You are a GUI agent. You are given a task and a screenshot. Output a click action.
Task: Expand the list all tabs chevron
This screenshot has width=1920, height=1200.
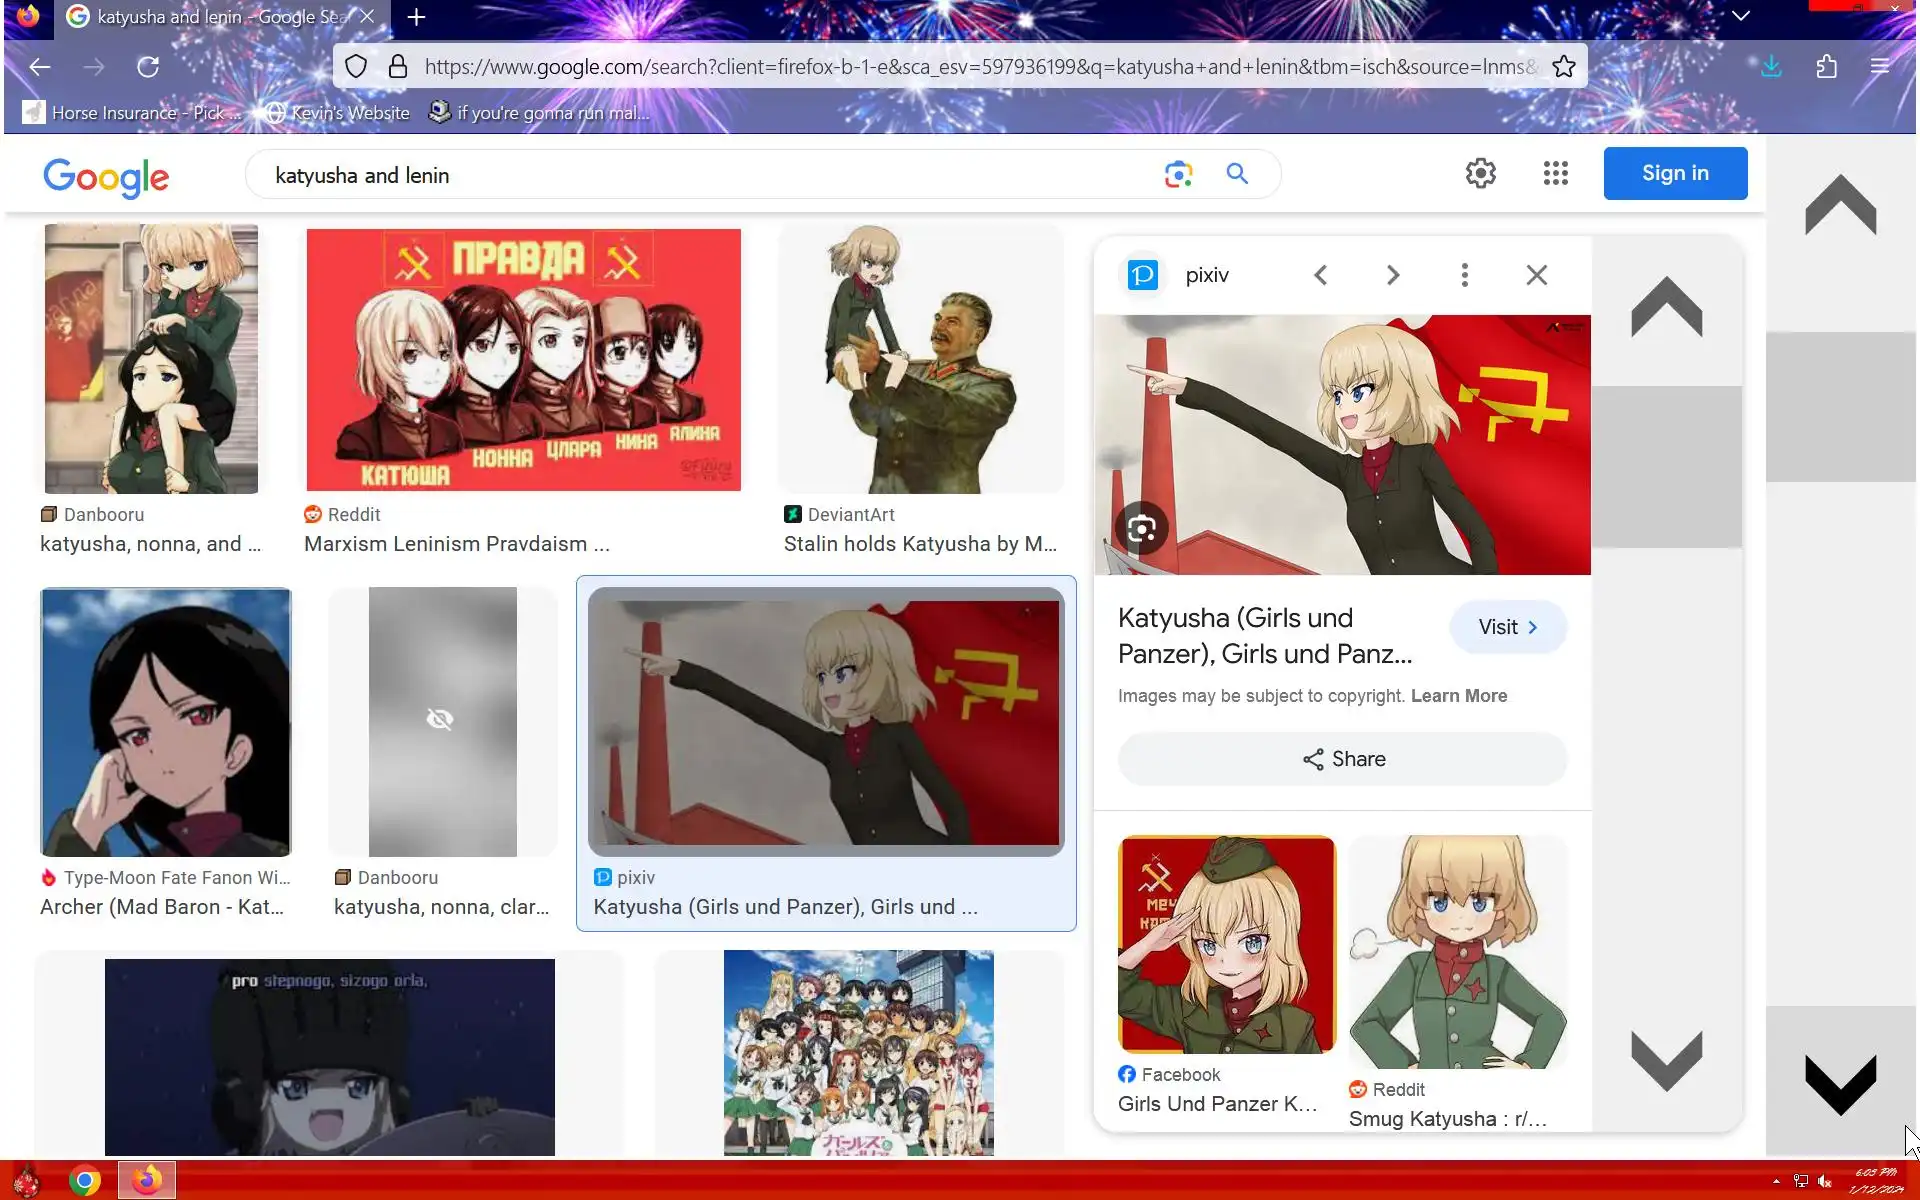1740,16
